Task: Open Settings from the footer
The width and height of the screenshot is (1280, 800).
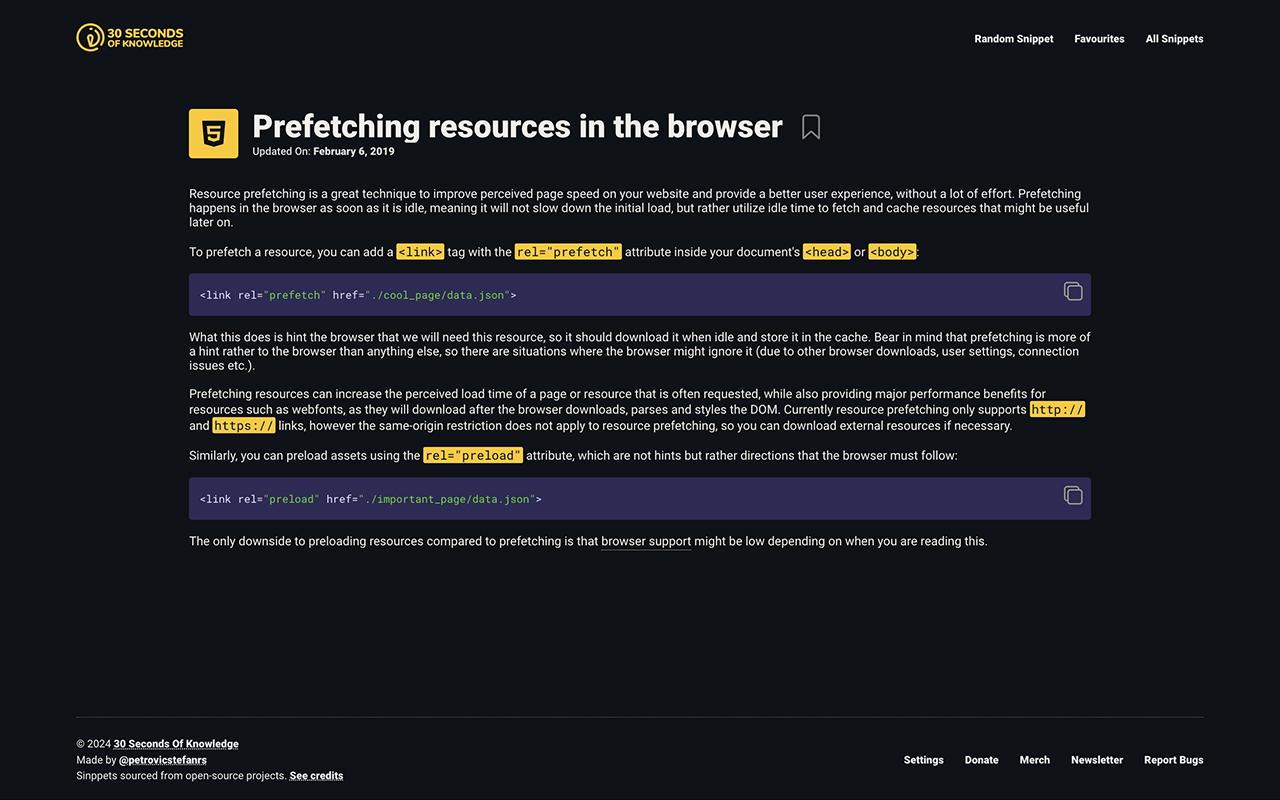Action: (923, 760)
